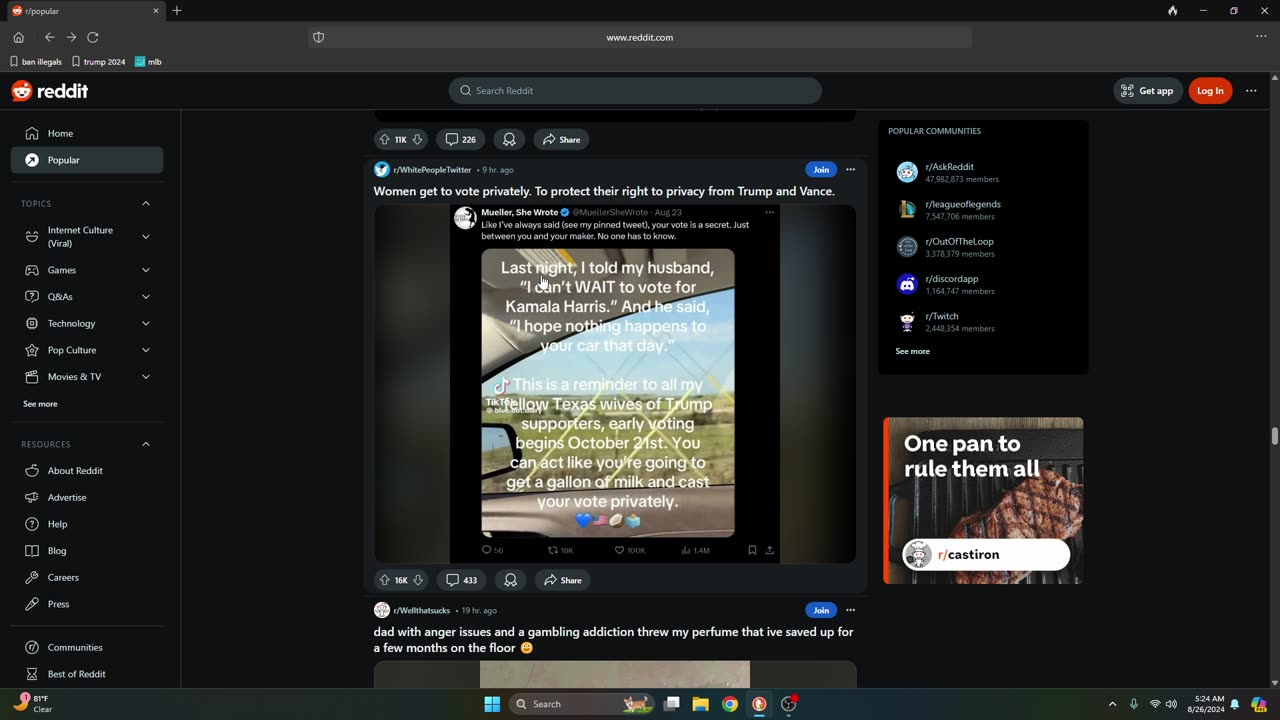Click the Search Reddit field
Image resolution: width=1280 pixels, height=720 pixels.
(635, 91)
